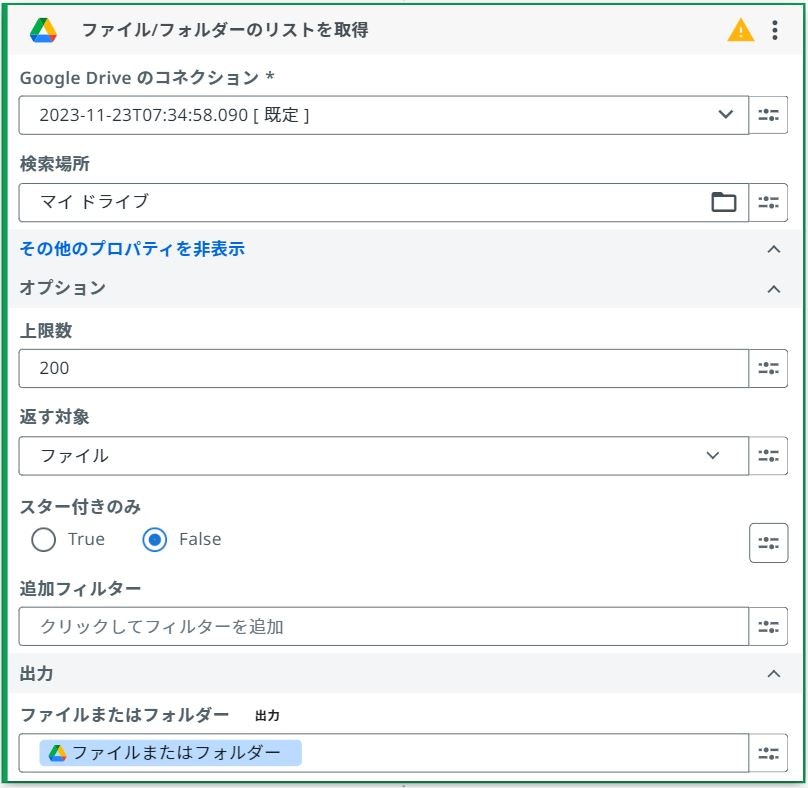Click the variable selector icon next to the output field
This screenshot has width=808, height=788.
click(x=769, y=753)
